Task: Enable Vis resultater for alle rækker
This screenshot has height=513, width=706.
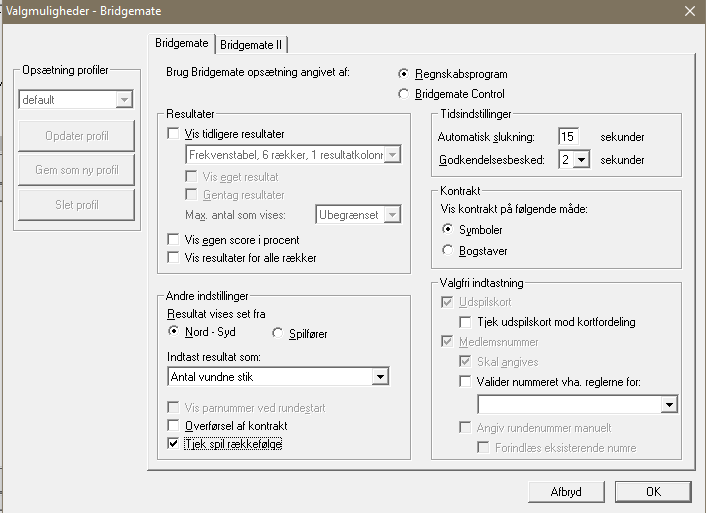Action: point(175,259)
